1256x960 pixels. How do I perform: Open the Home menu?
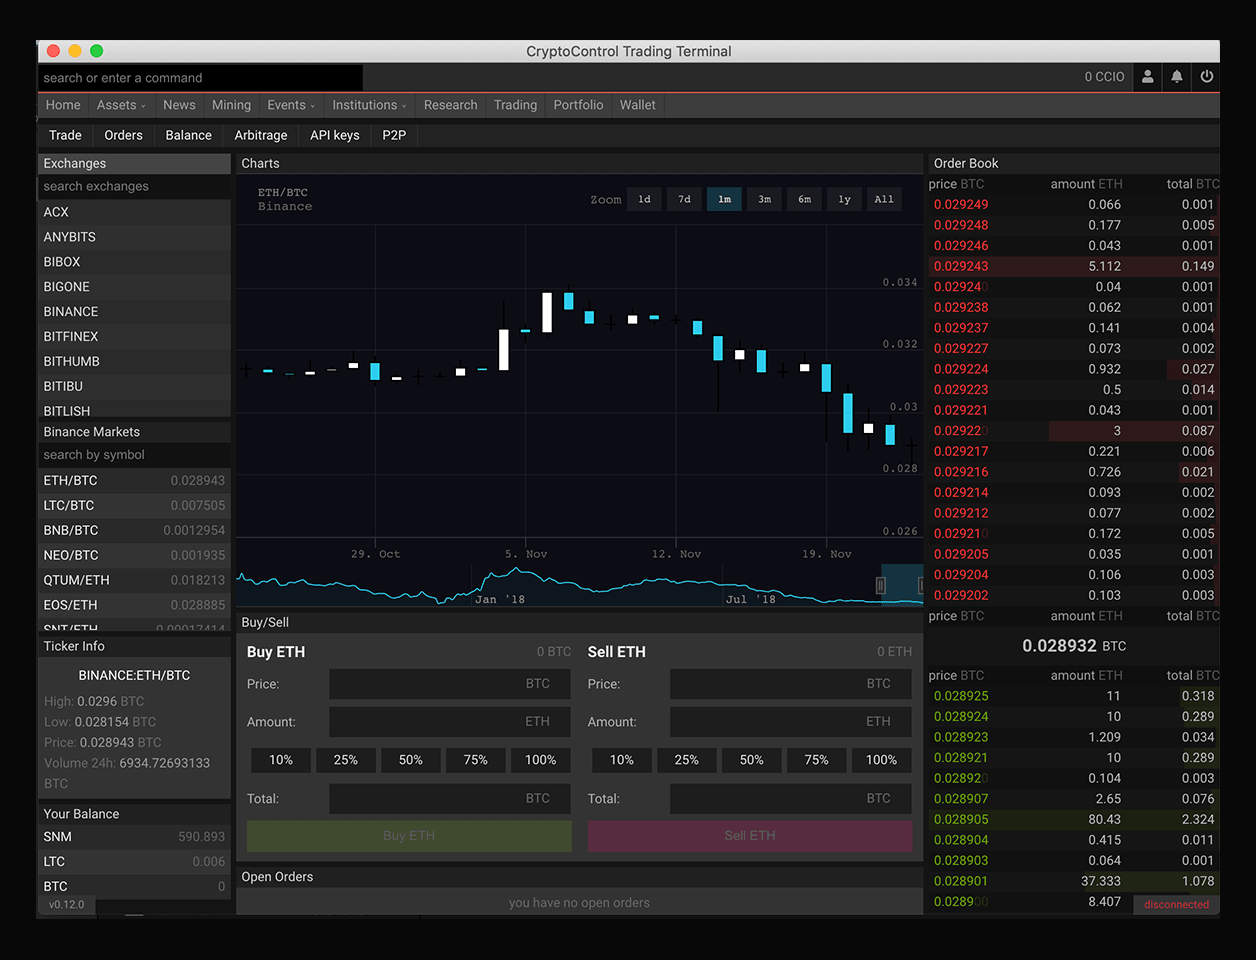pyautogui.click(x=63, y=105)
